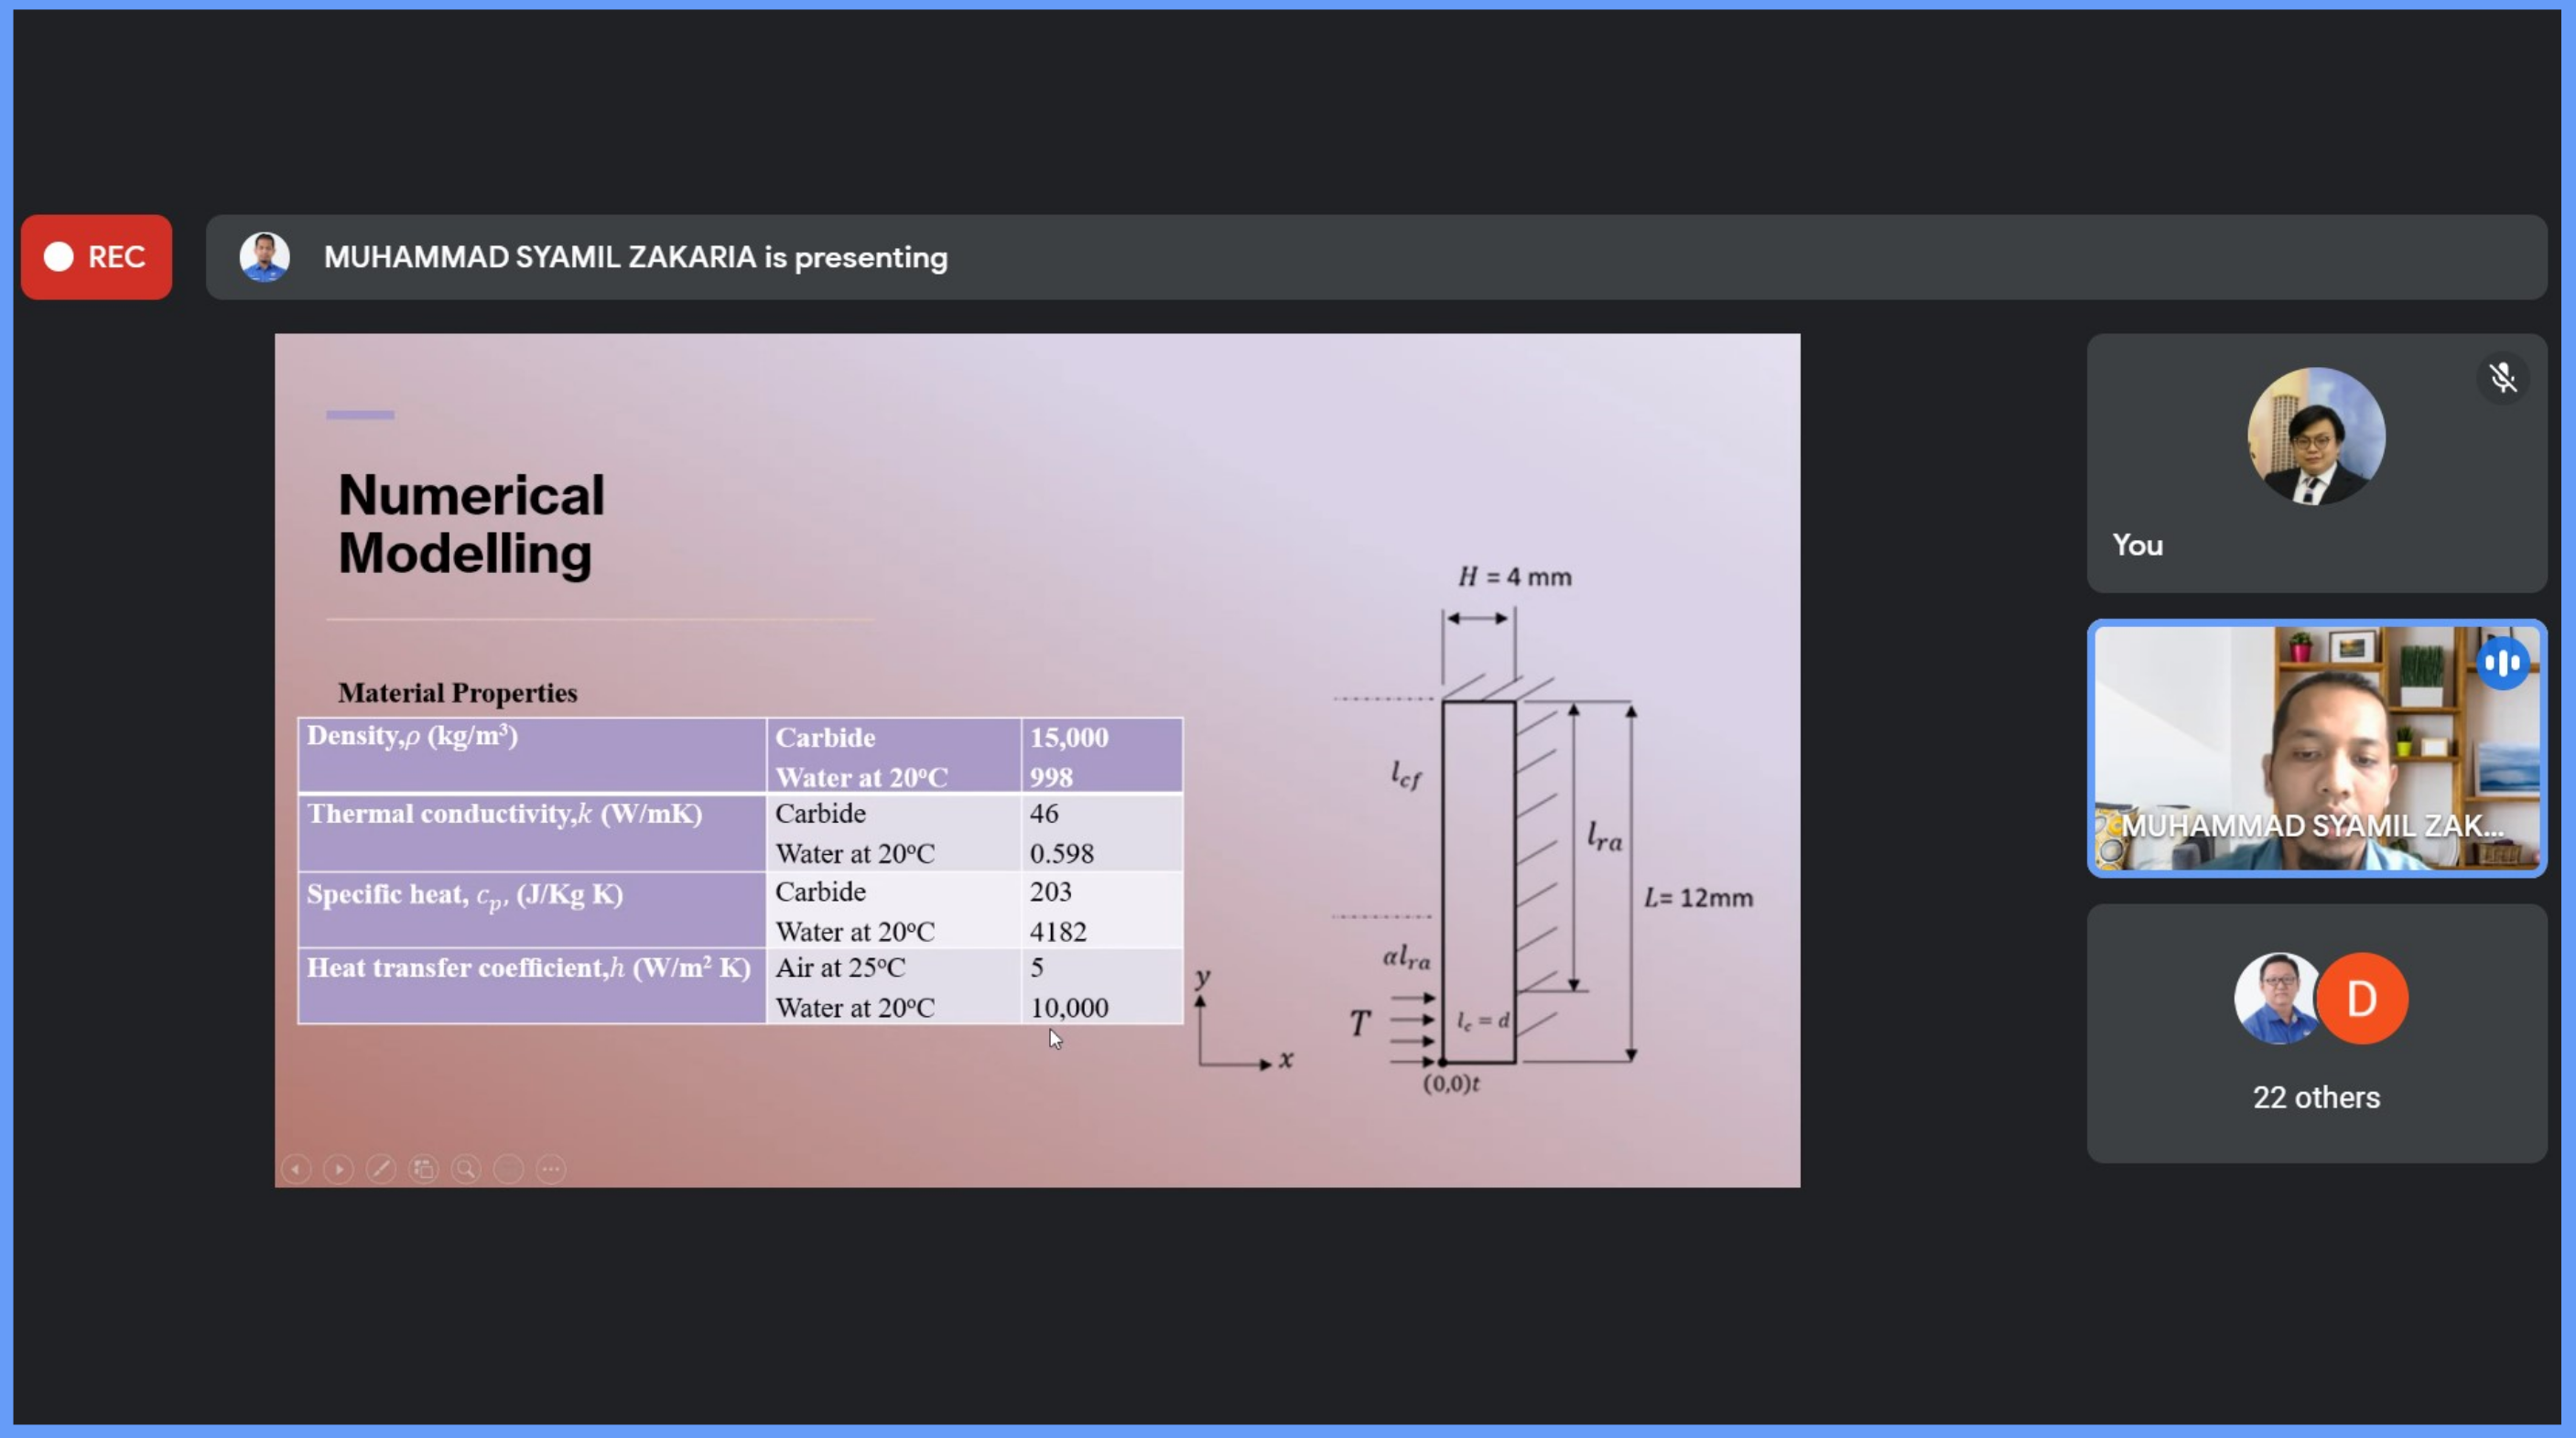Click the shared 'Numerical Modelling' slide heading
2576x1438 pixels.
coord(471,524)
